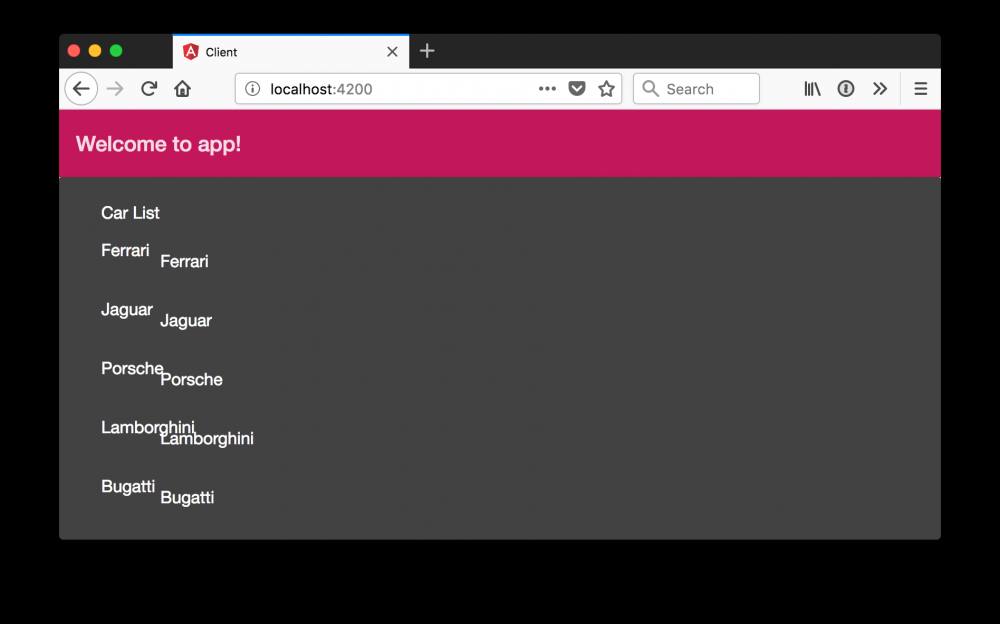Open the Firefox hamburger menu

(920, 88)
